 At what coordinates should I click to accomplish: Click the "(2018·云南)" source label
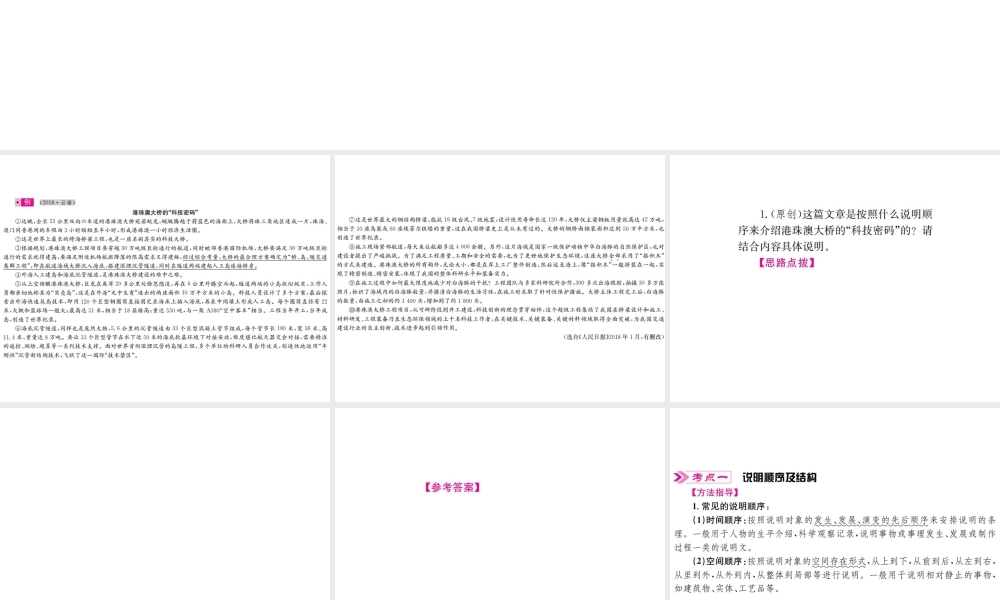tap(57, 202)
